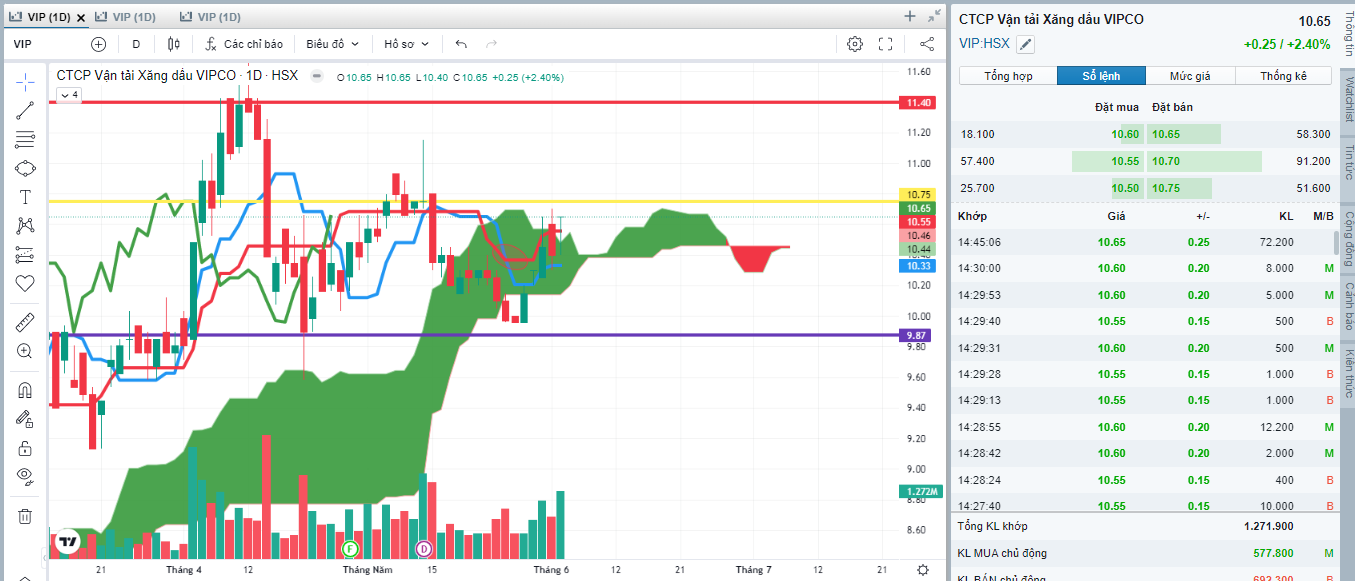Expand the 'Biểu đồ' dropdown

pyautogui.click(x=332, y=44)
